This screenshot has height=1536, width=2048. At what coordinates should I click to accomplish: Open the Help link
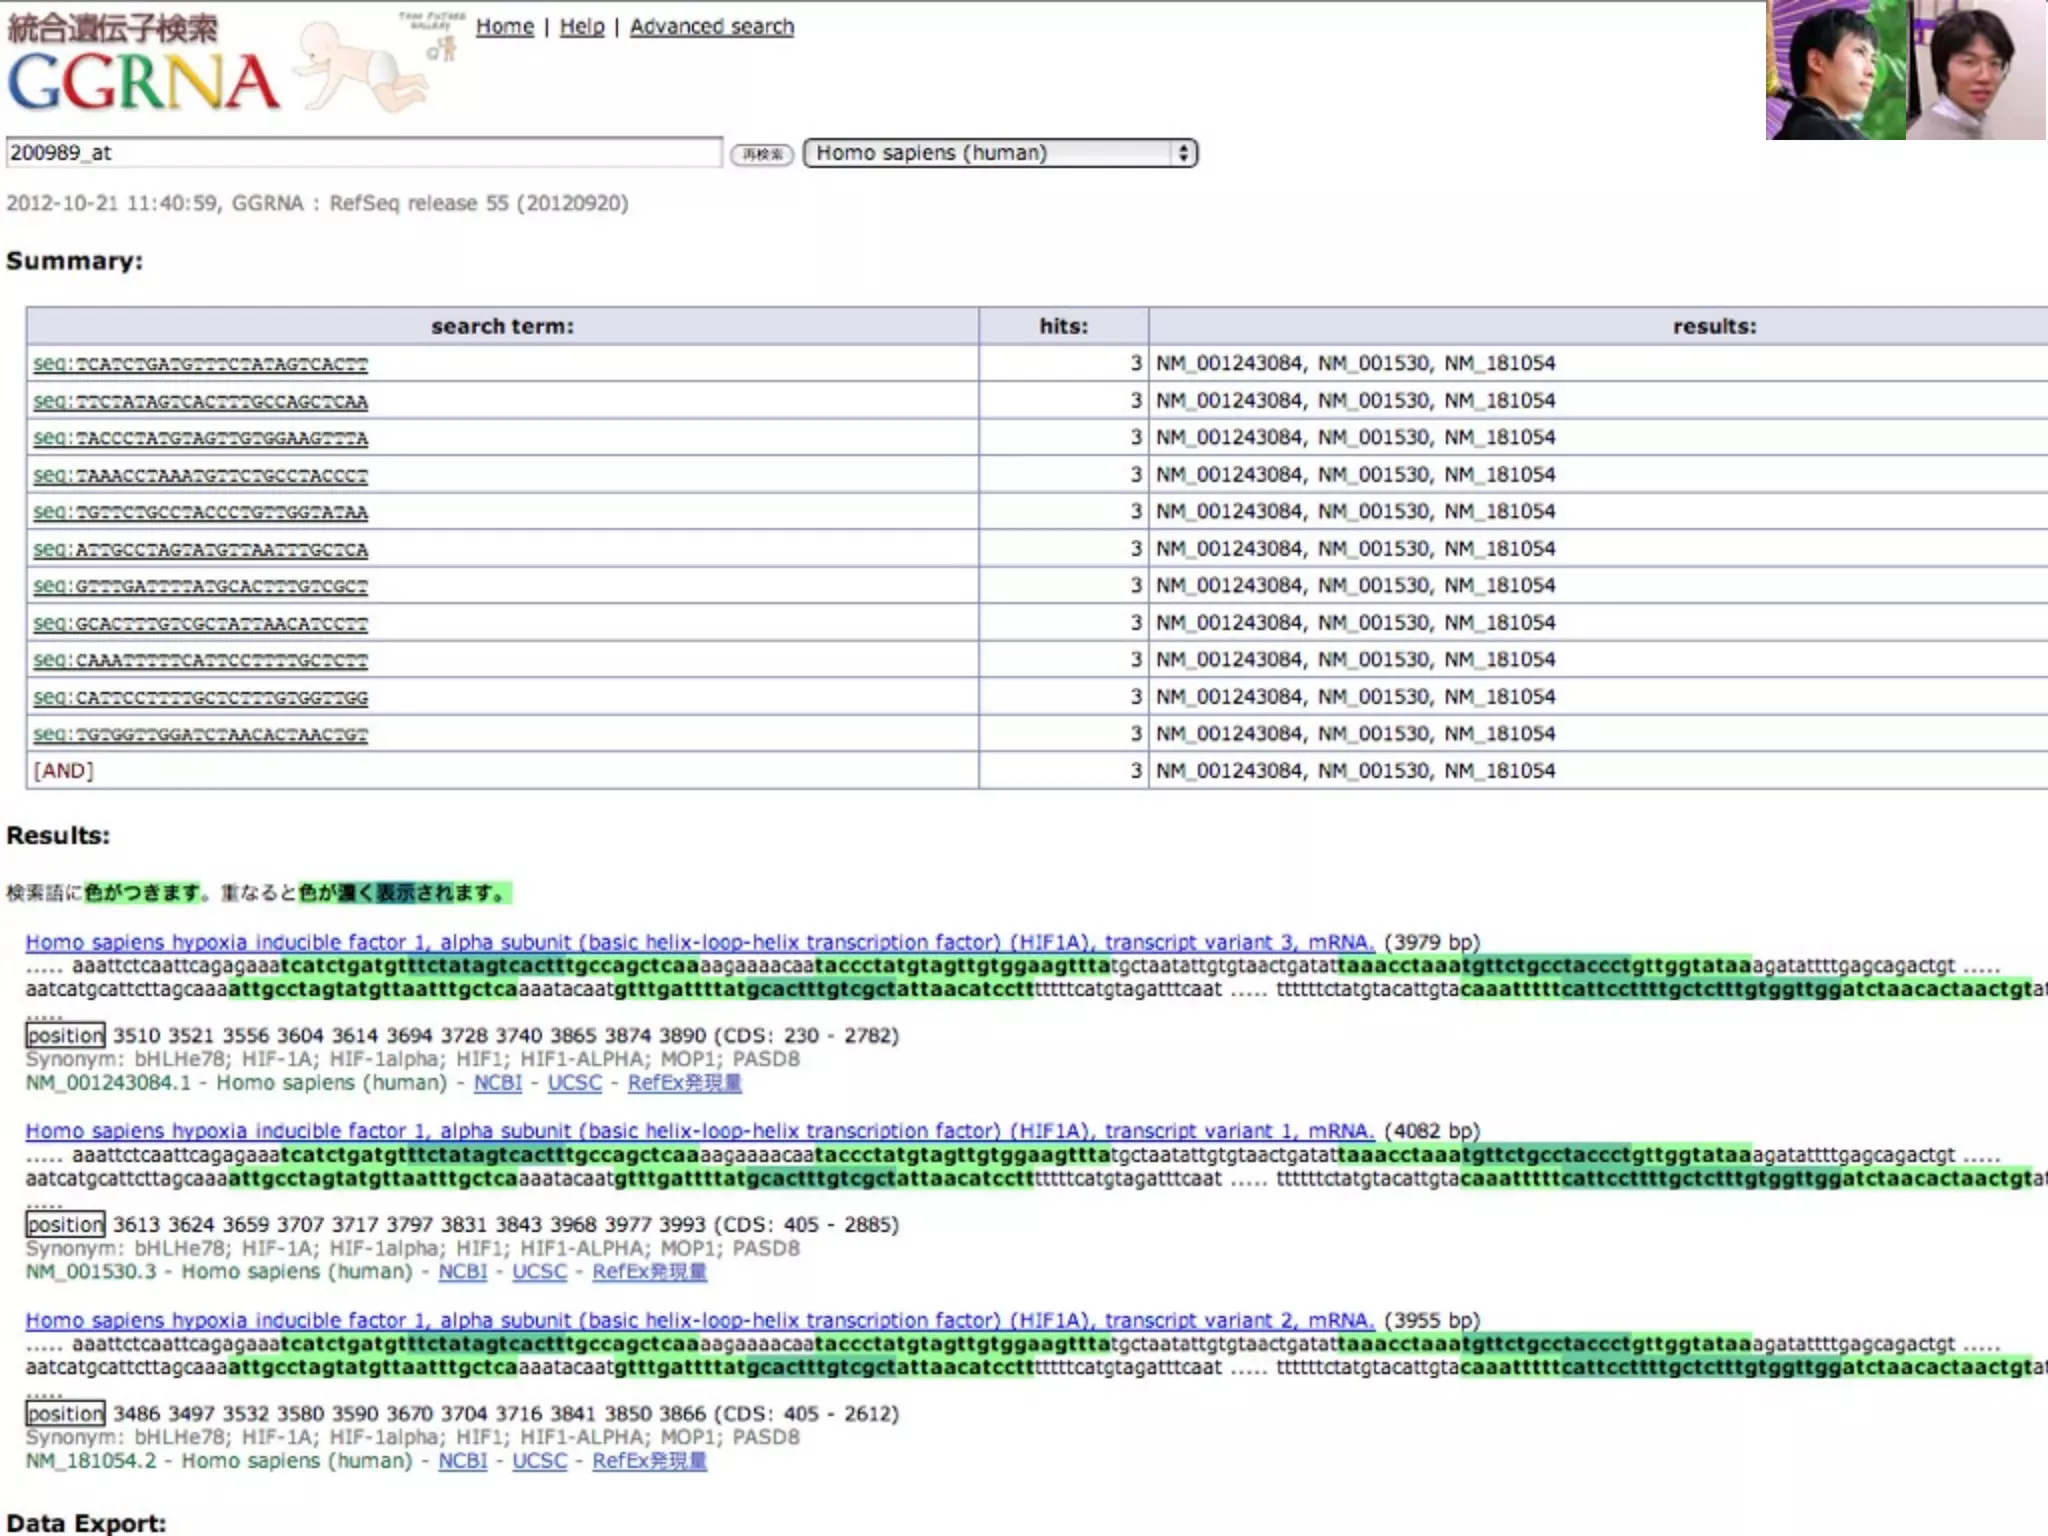click(581, 27)
